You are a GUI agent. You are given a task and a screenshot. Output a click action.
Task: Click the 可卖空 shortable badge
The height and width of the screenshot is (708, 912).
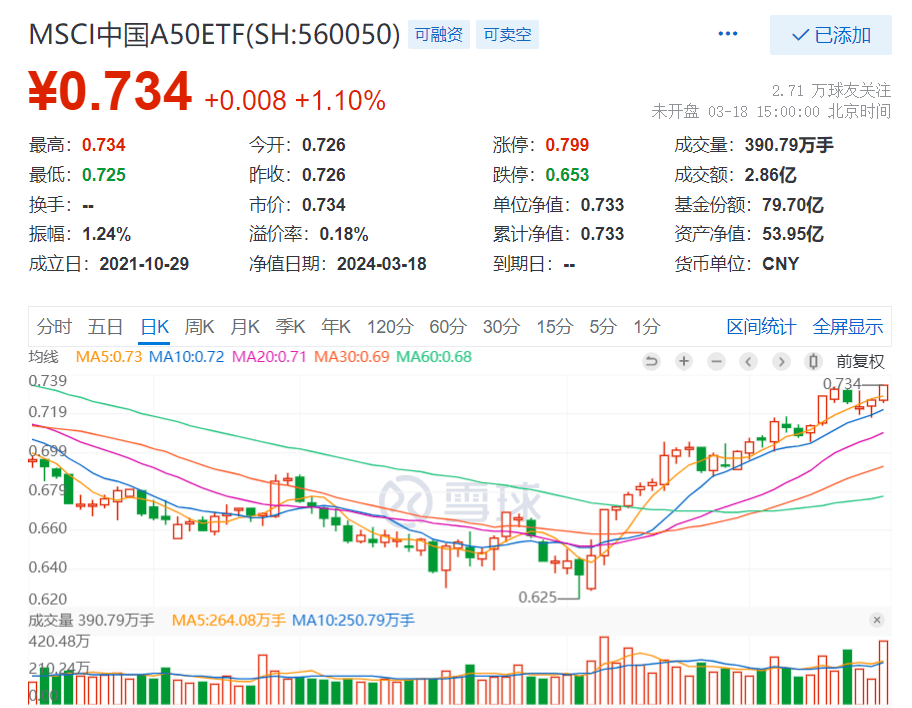(x=506, y=34)
